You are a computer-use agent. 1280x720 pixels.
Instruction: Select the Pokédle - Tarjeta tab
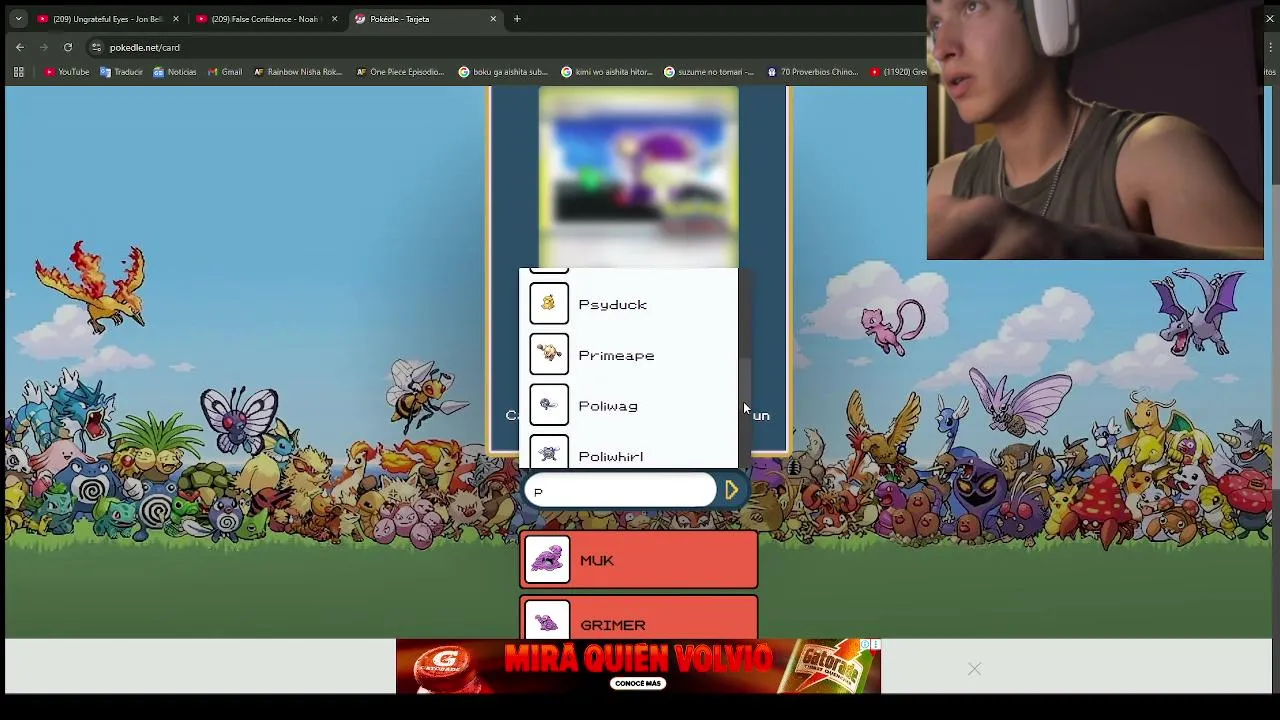[x=424, y=18]
